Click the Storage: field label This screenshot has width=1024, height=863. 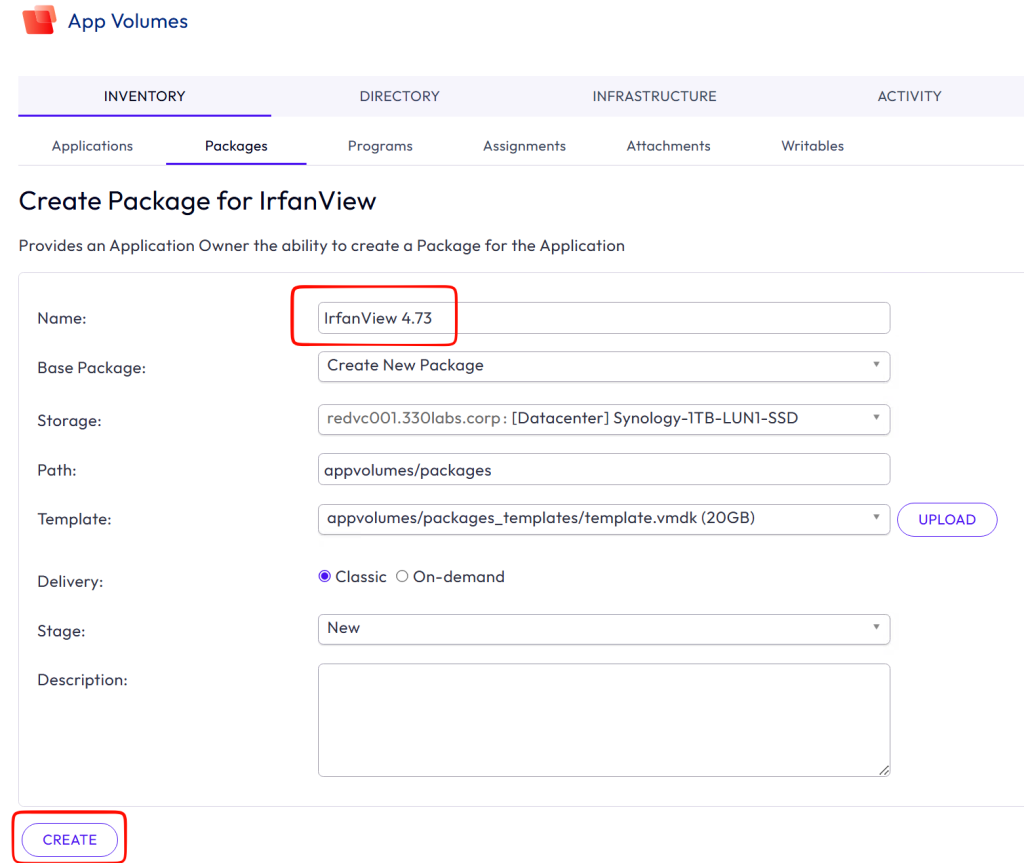pos(69,421)
